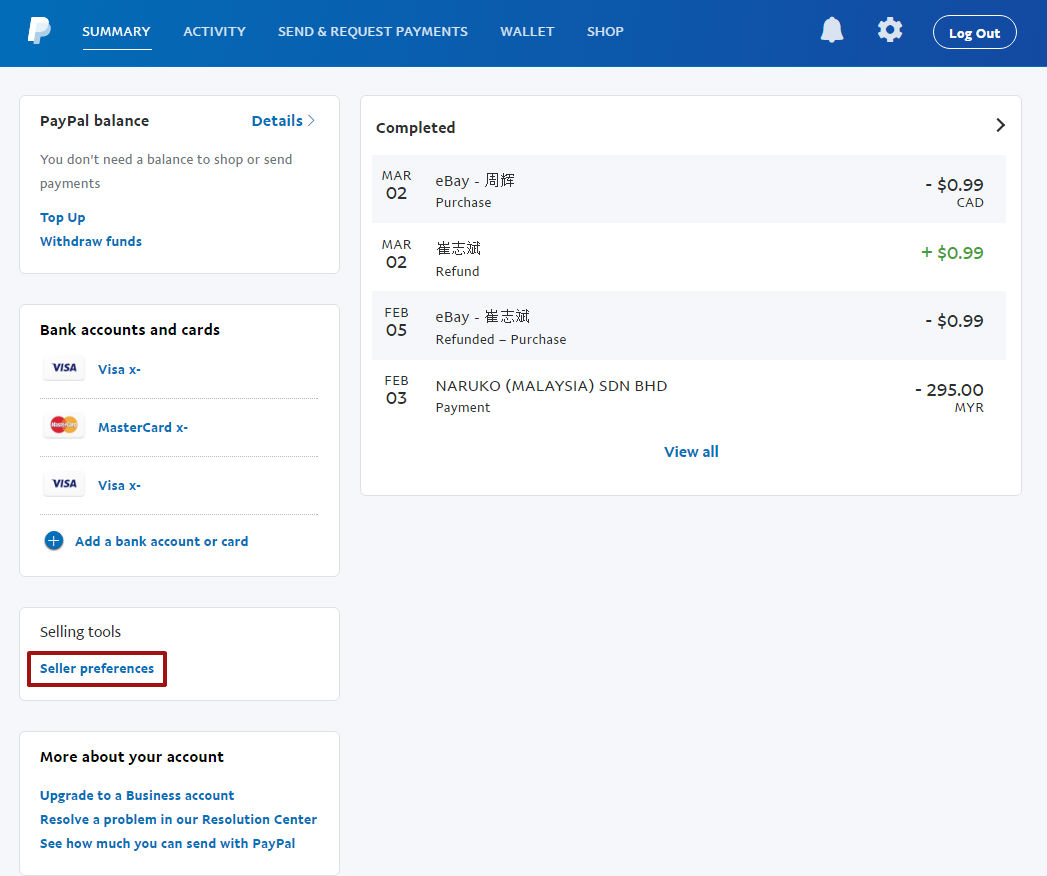The image size is (1047, 876).
Task: Open the notifications bell icon
Action: 831,31
